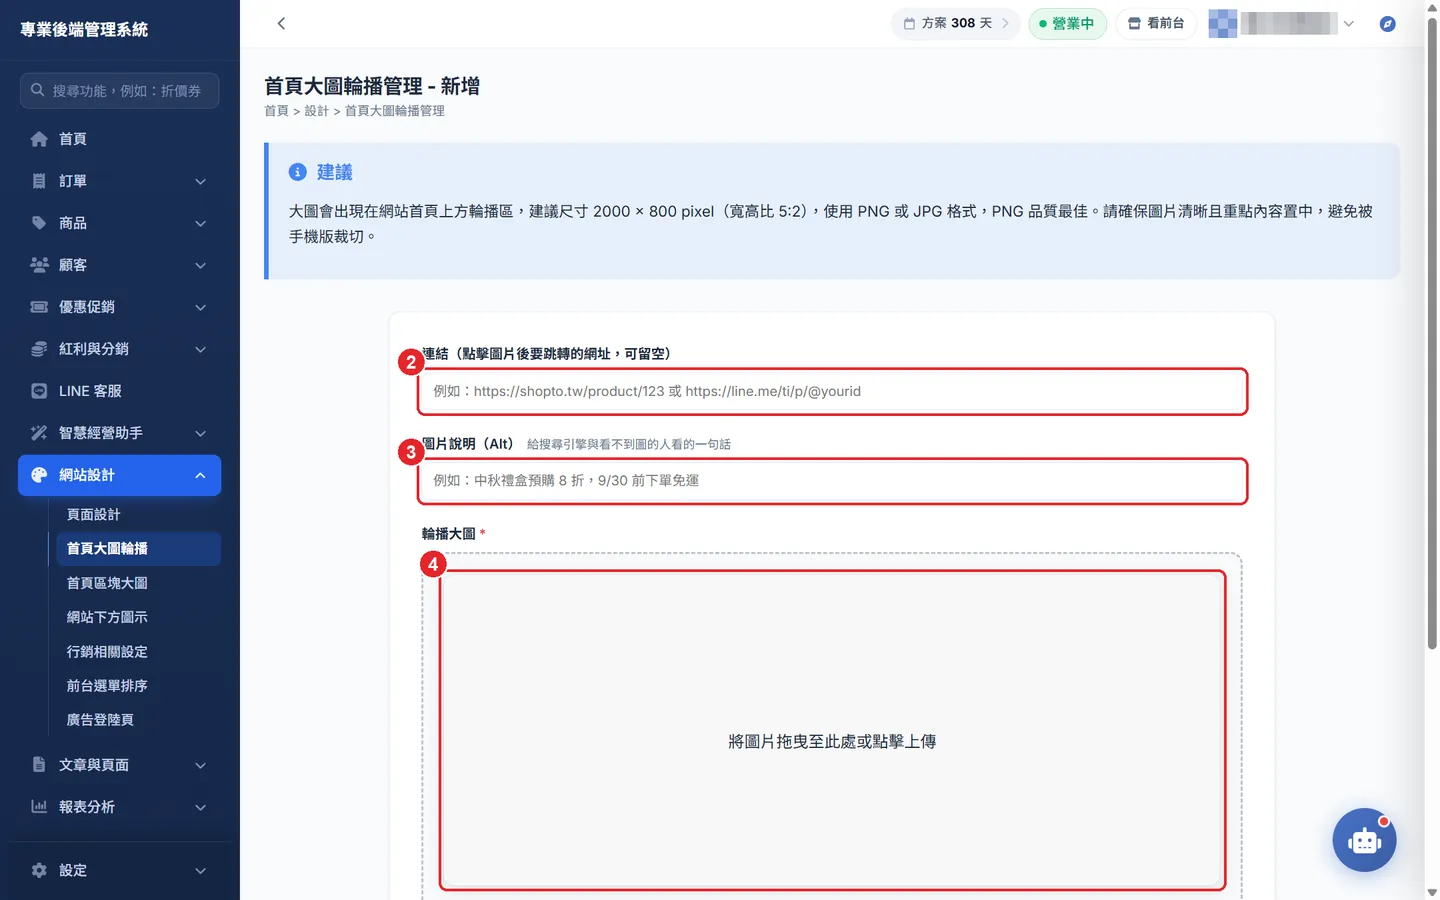
Task: Click the 智慧經營助手 magic wand icon
Action: tap(39, 433)
